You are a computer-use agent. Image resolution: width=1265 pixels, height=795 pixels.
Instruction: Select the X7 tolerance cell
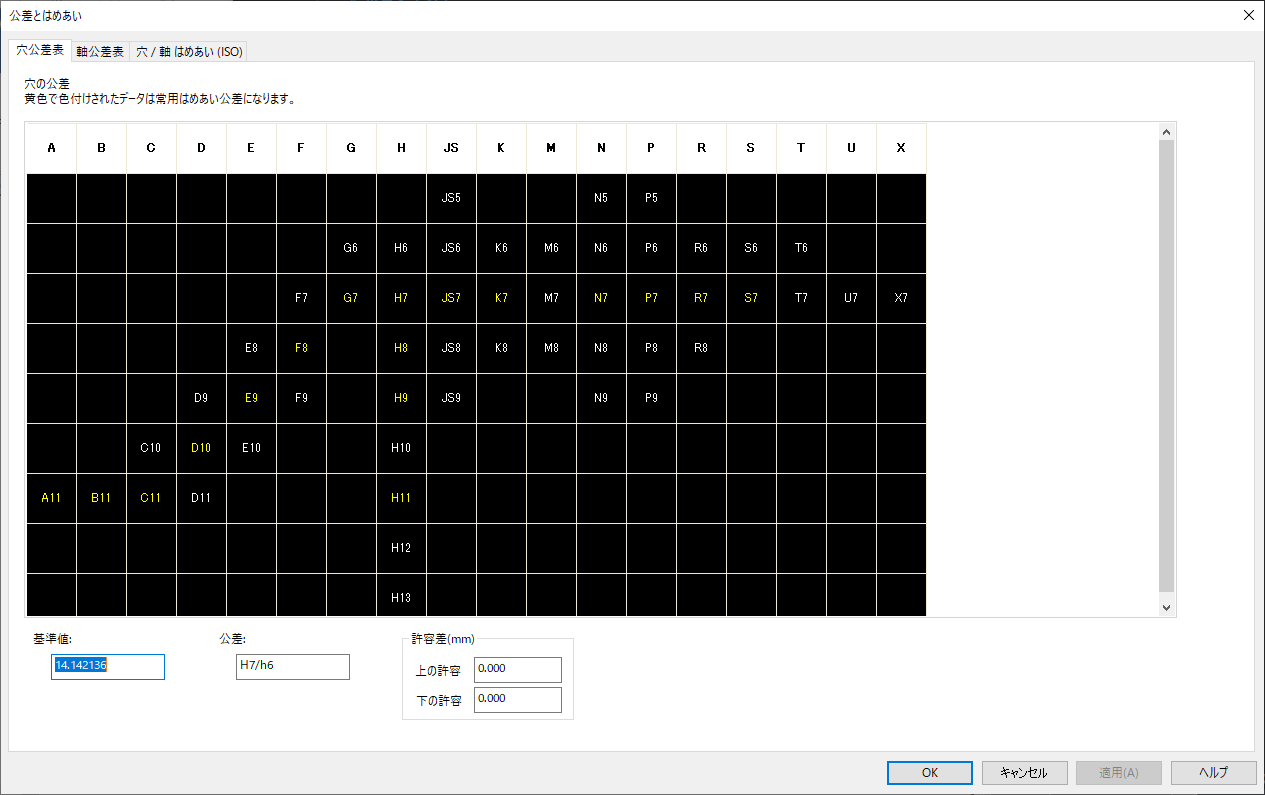coord(901,298)
